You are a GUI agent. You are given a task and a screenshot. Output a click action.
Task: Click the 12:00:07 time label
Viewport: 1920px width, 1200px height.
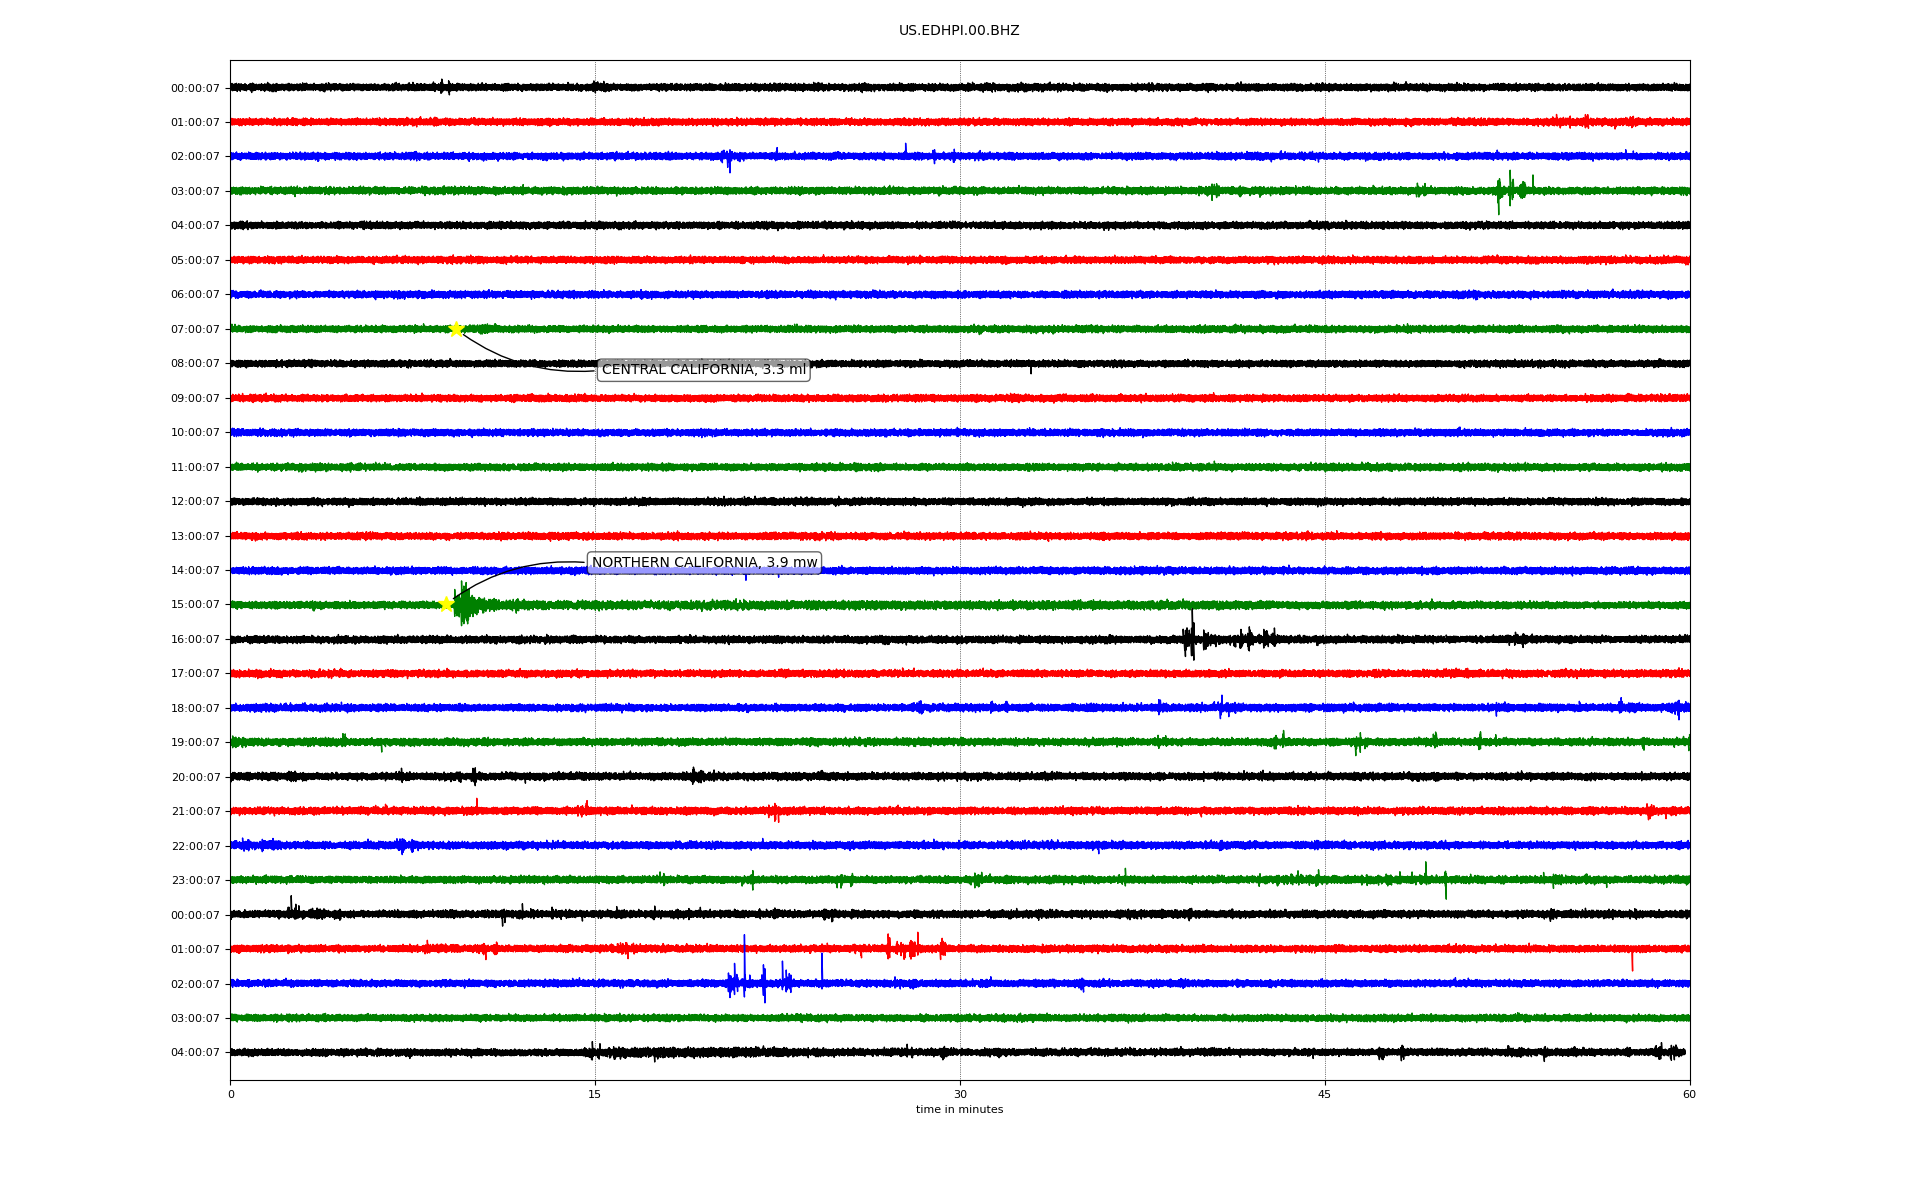pos(195,501)
